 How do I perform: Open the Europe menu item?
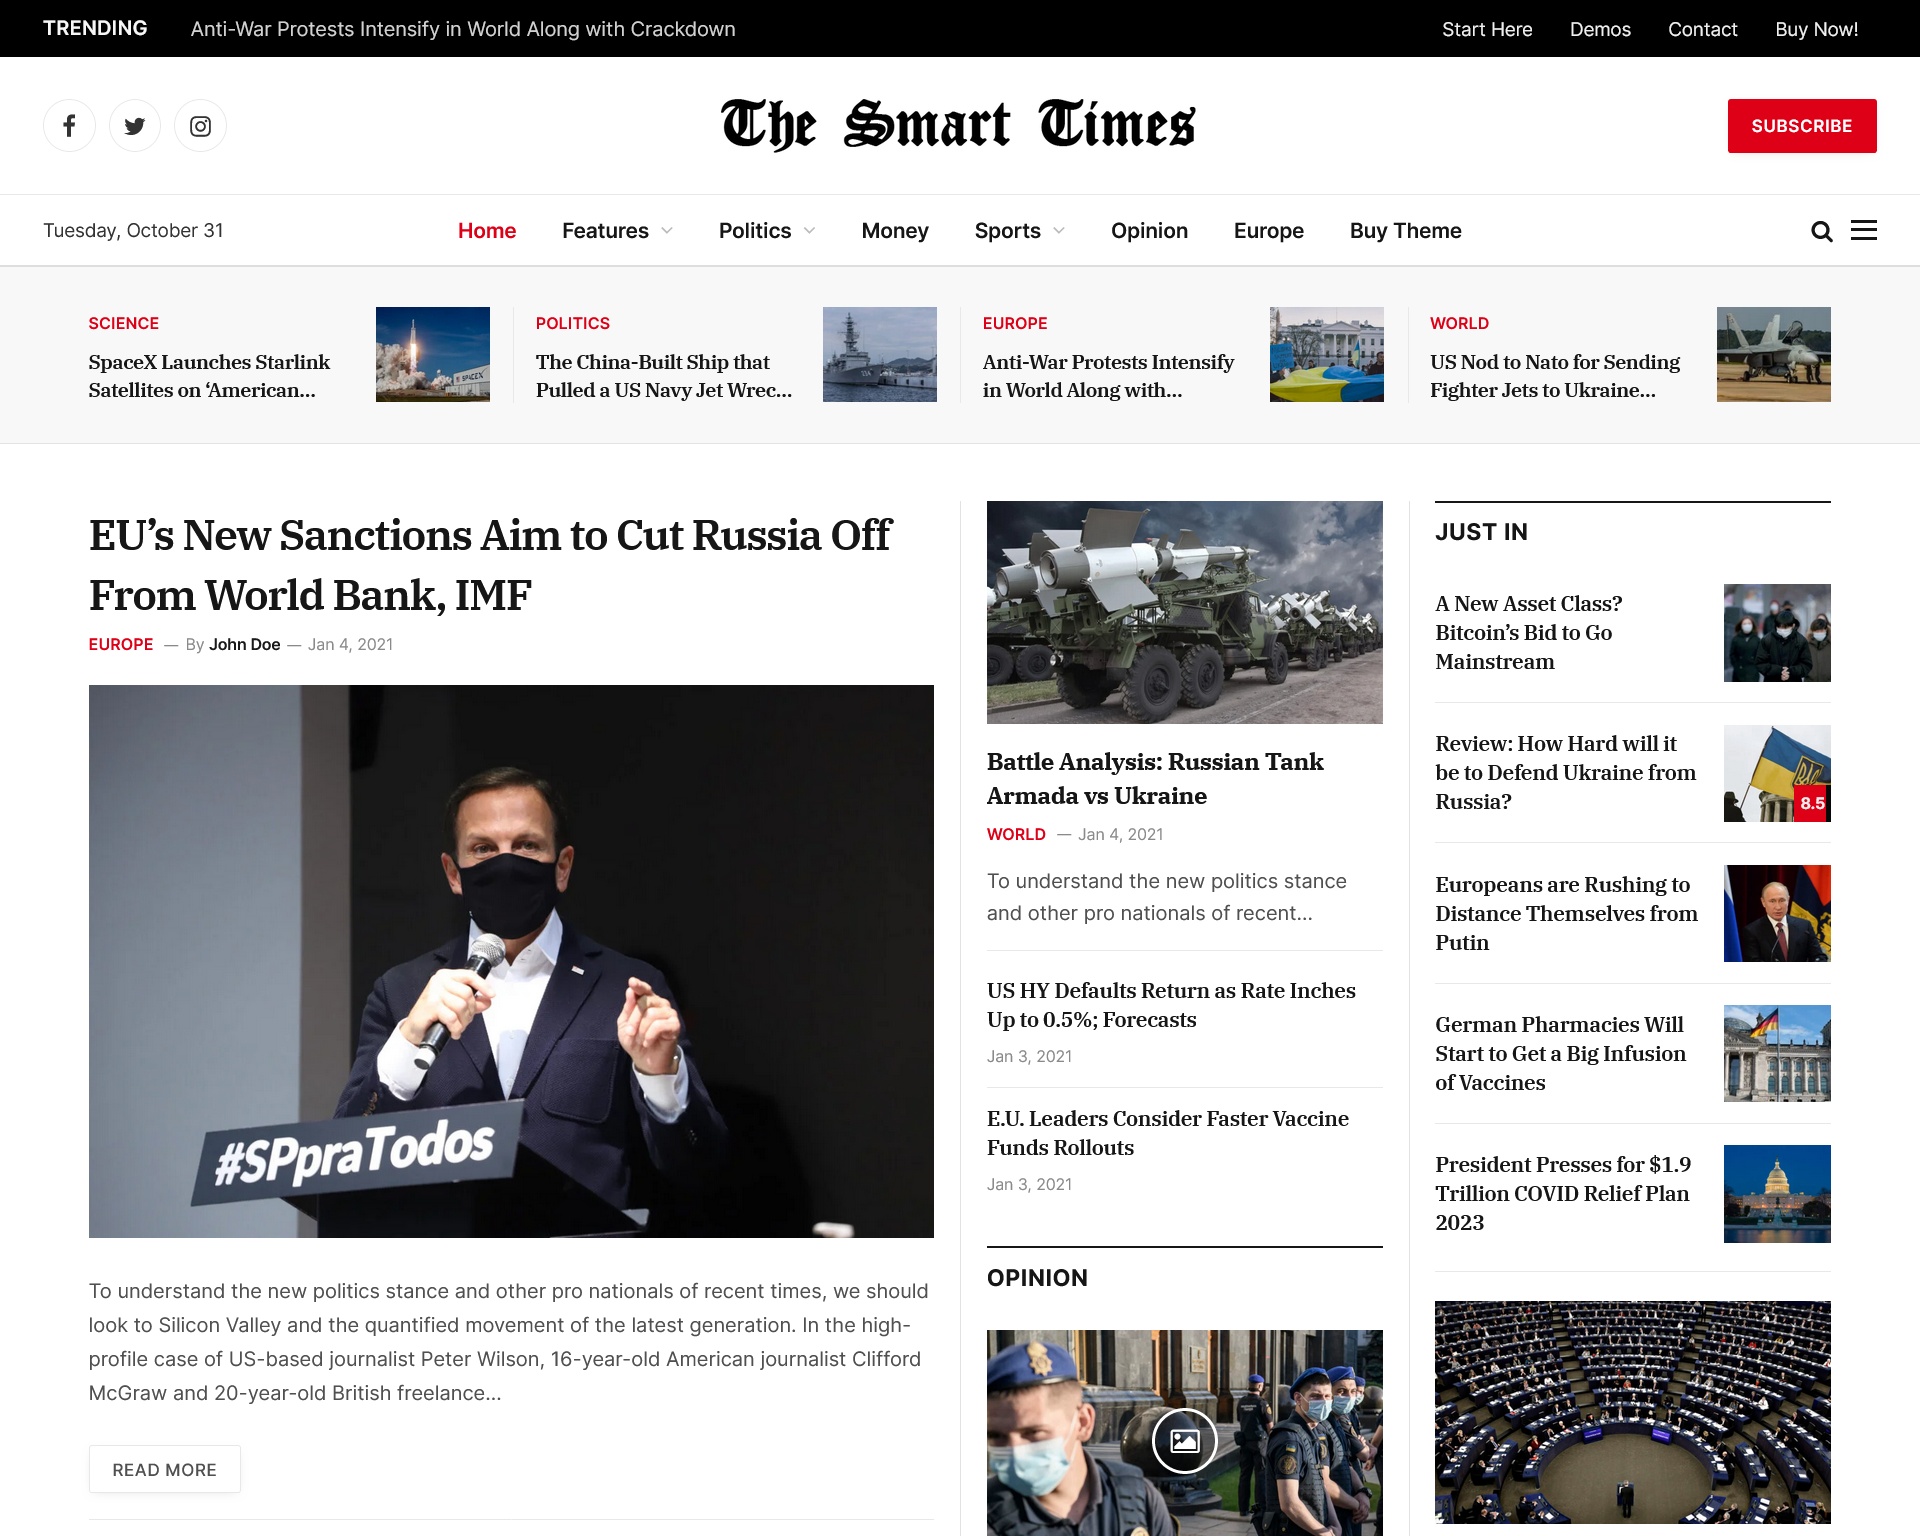coord(1269,231)
